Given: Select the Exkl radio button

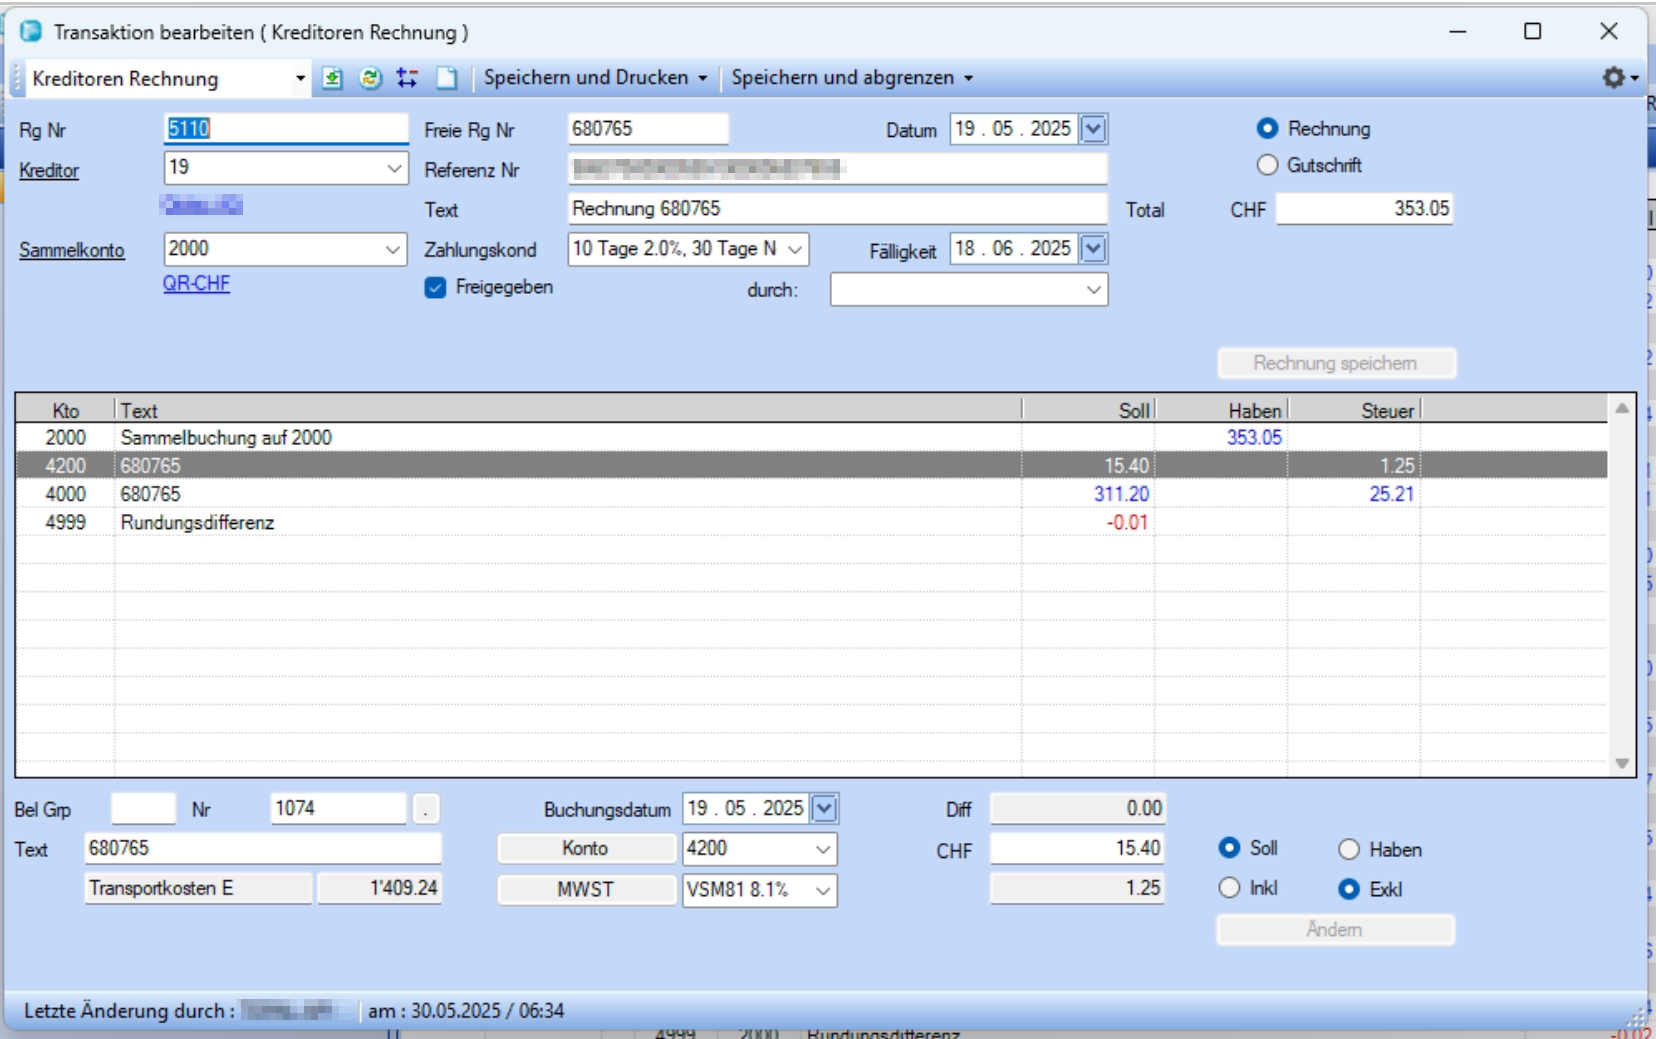Looking at the screenshot, I should [x=1349, y=889].
